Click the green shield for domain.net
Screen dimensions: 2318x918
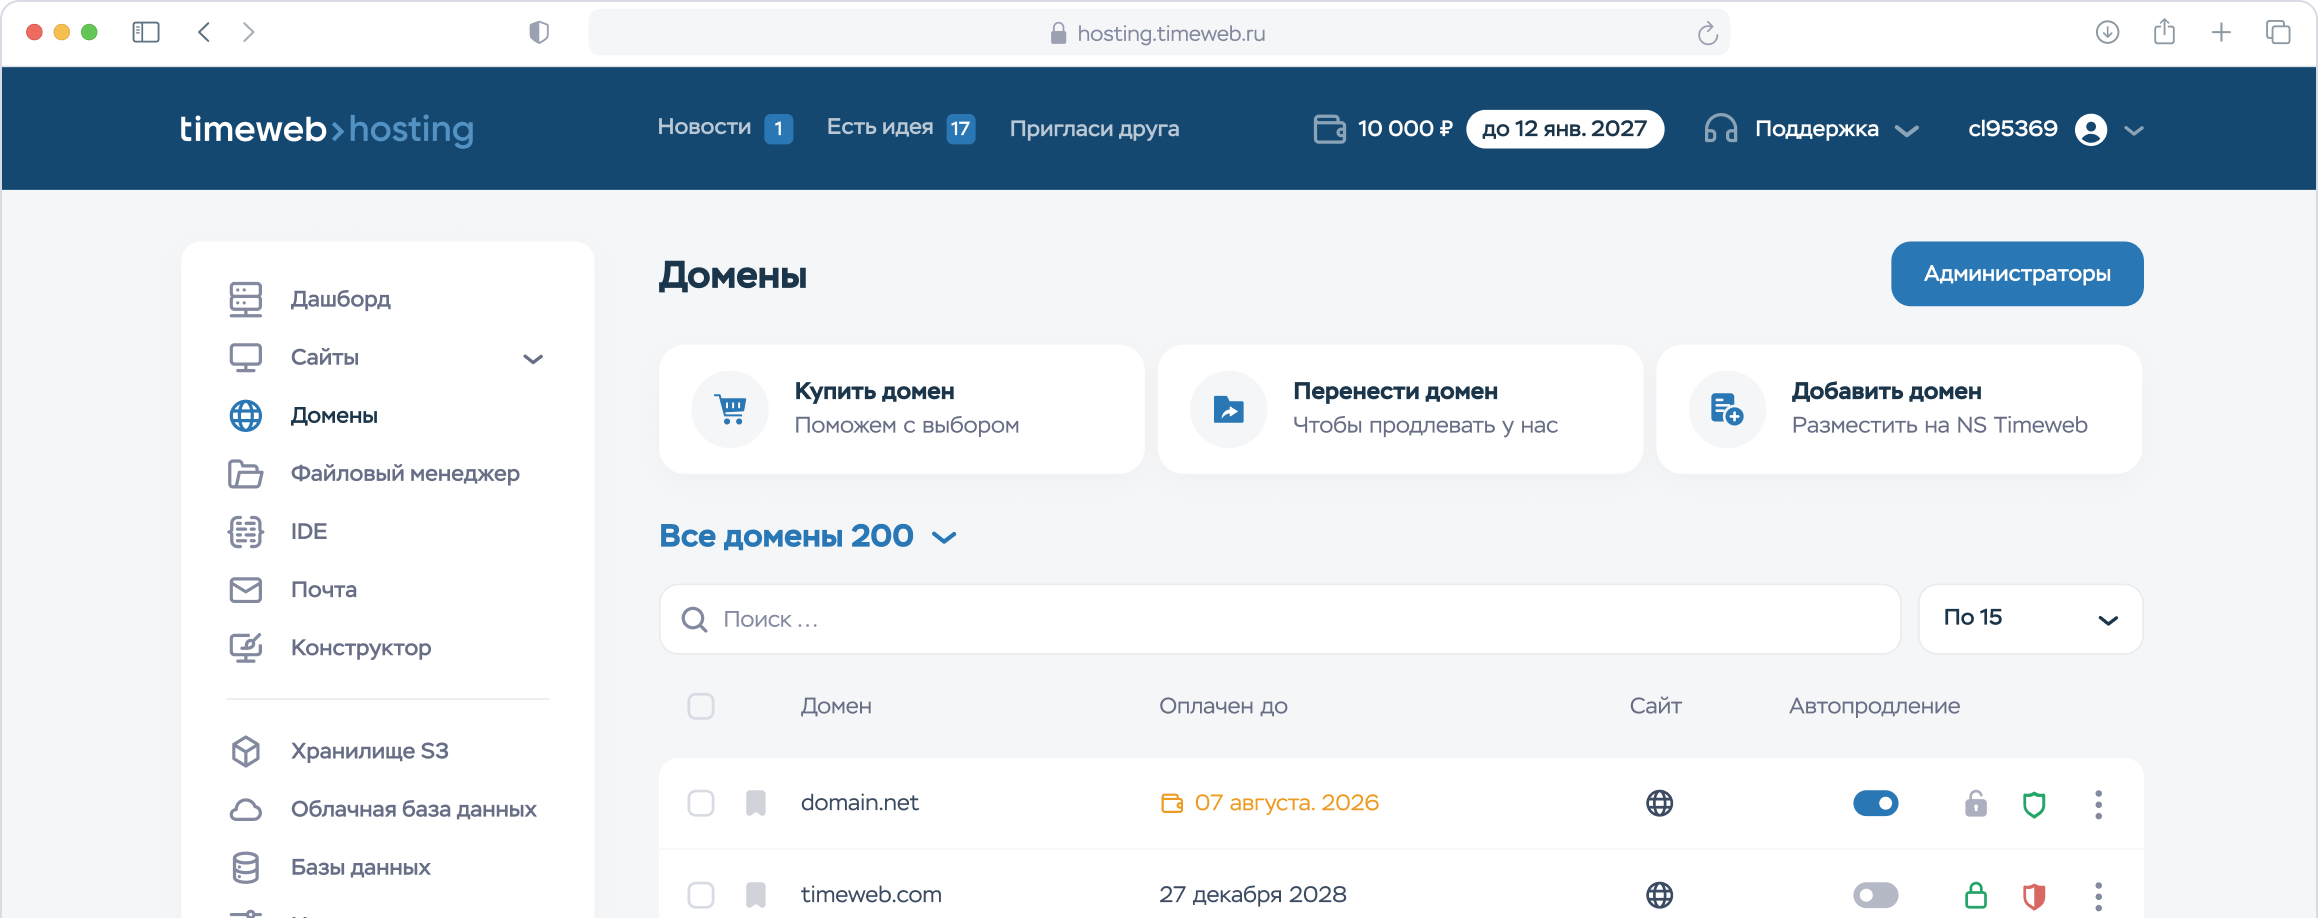2033,804
